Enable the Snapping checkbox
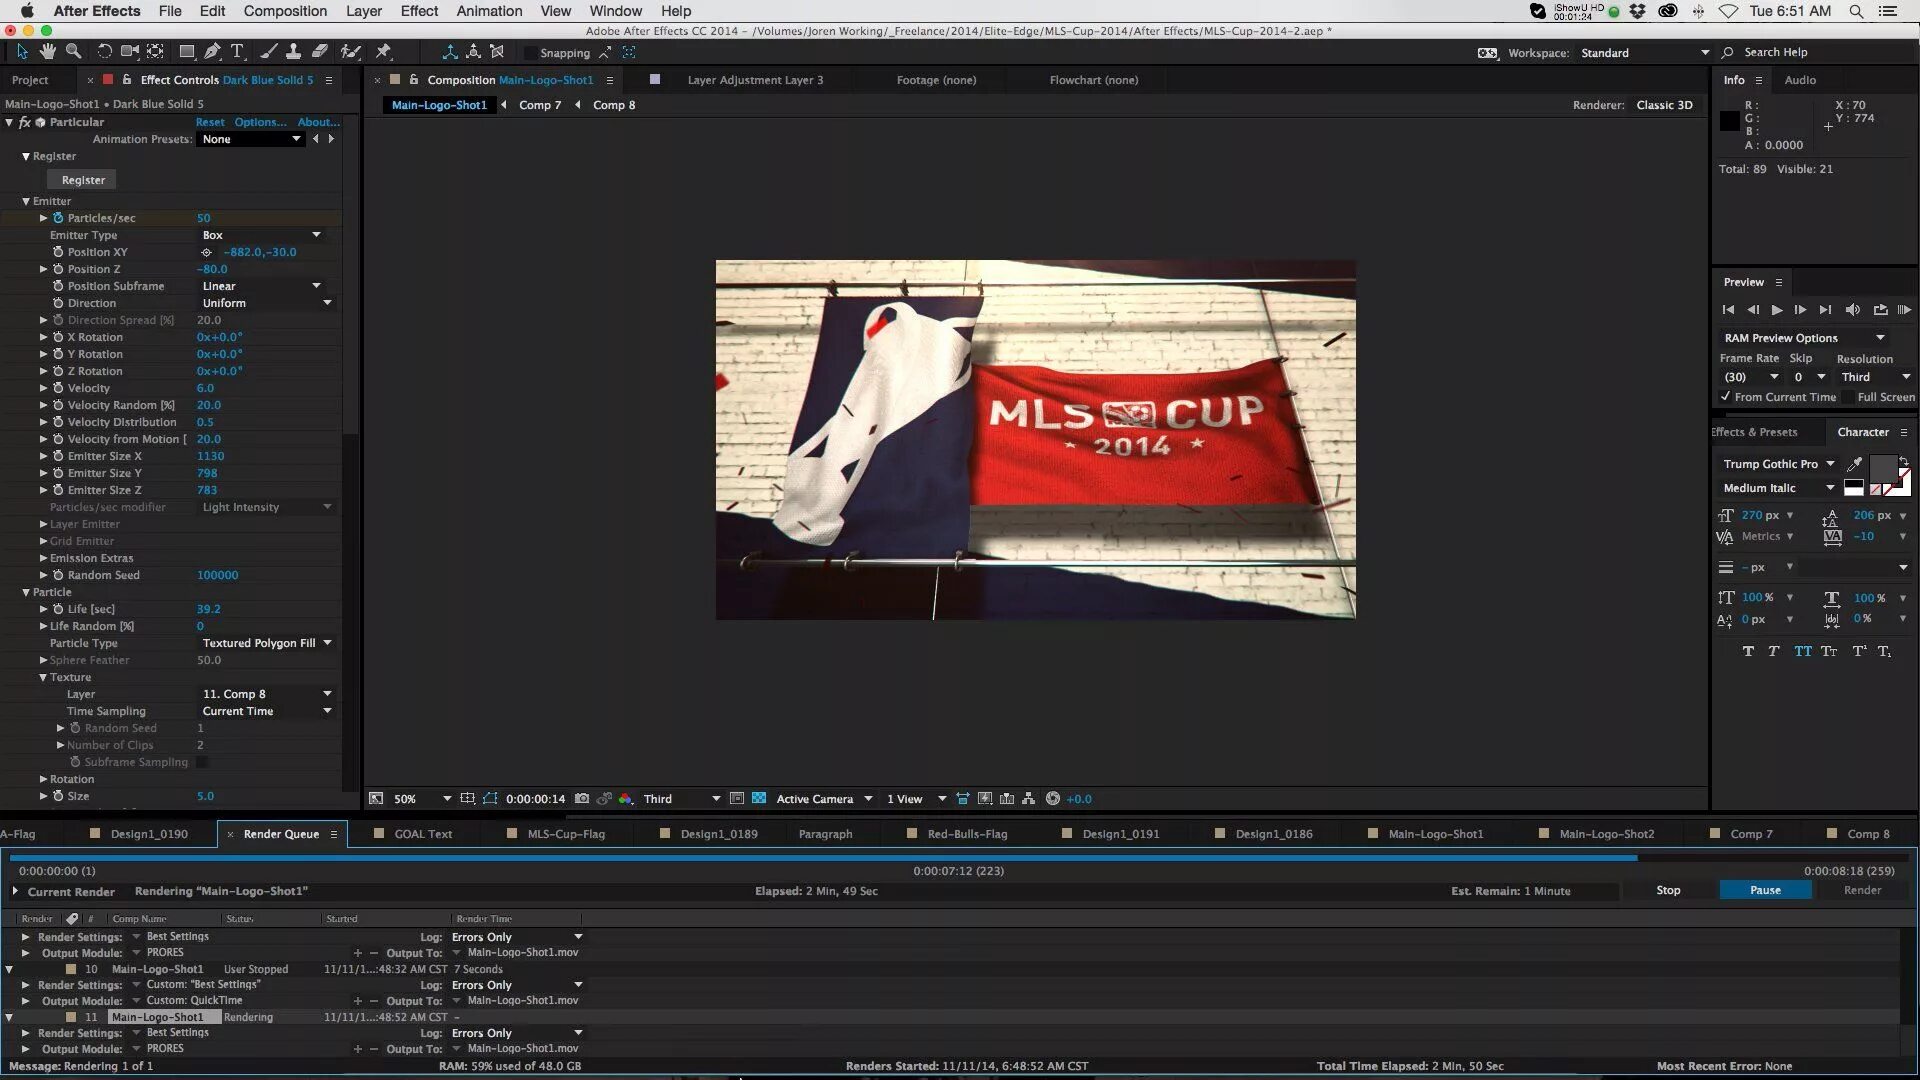The height and width of the screenshot is (1080, 1920). pyautogui.click(x=530, y=53)
